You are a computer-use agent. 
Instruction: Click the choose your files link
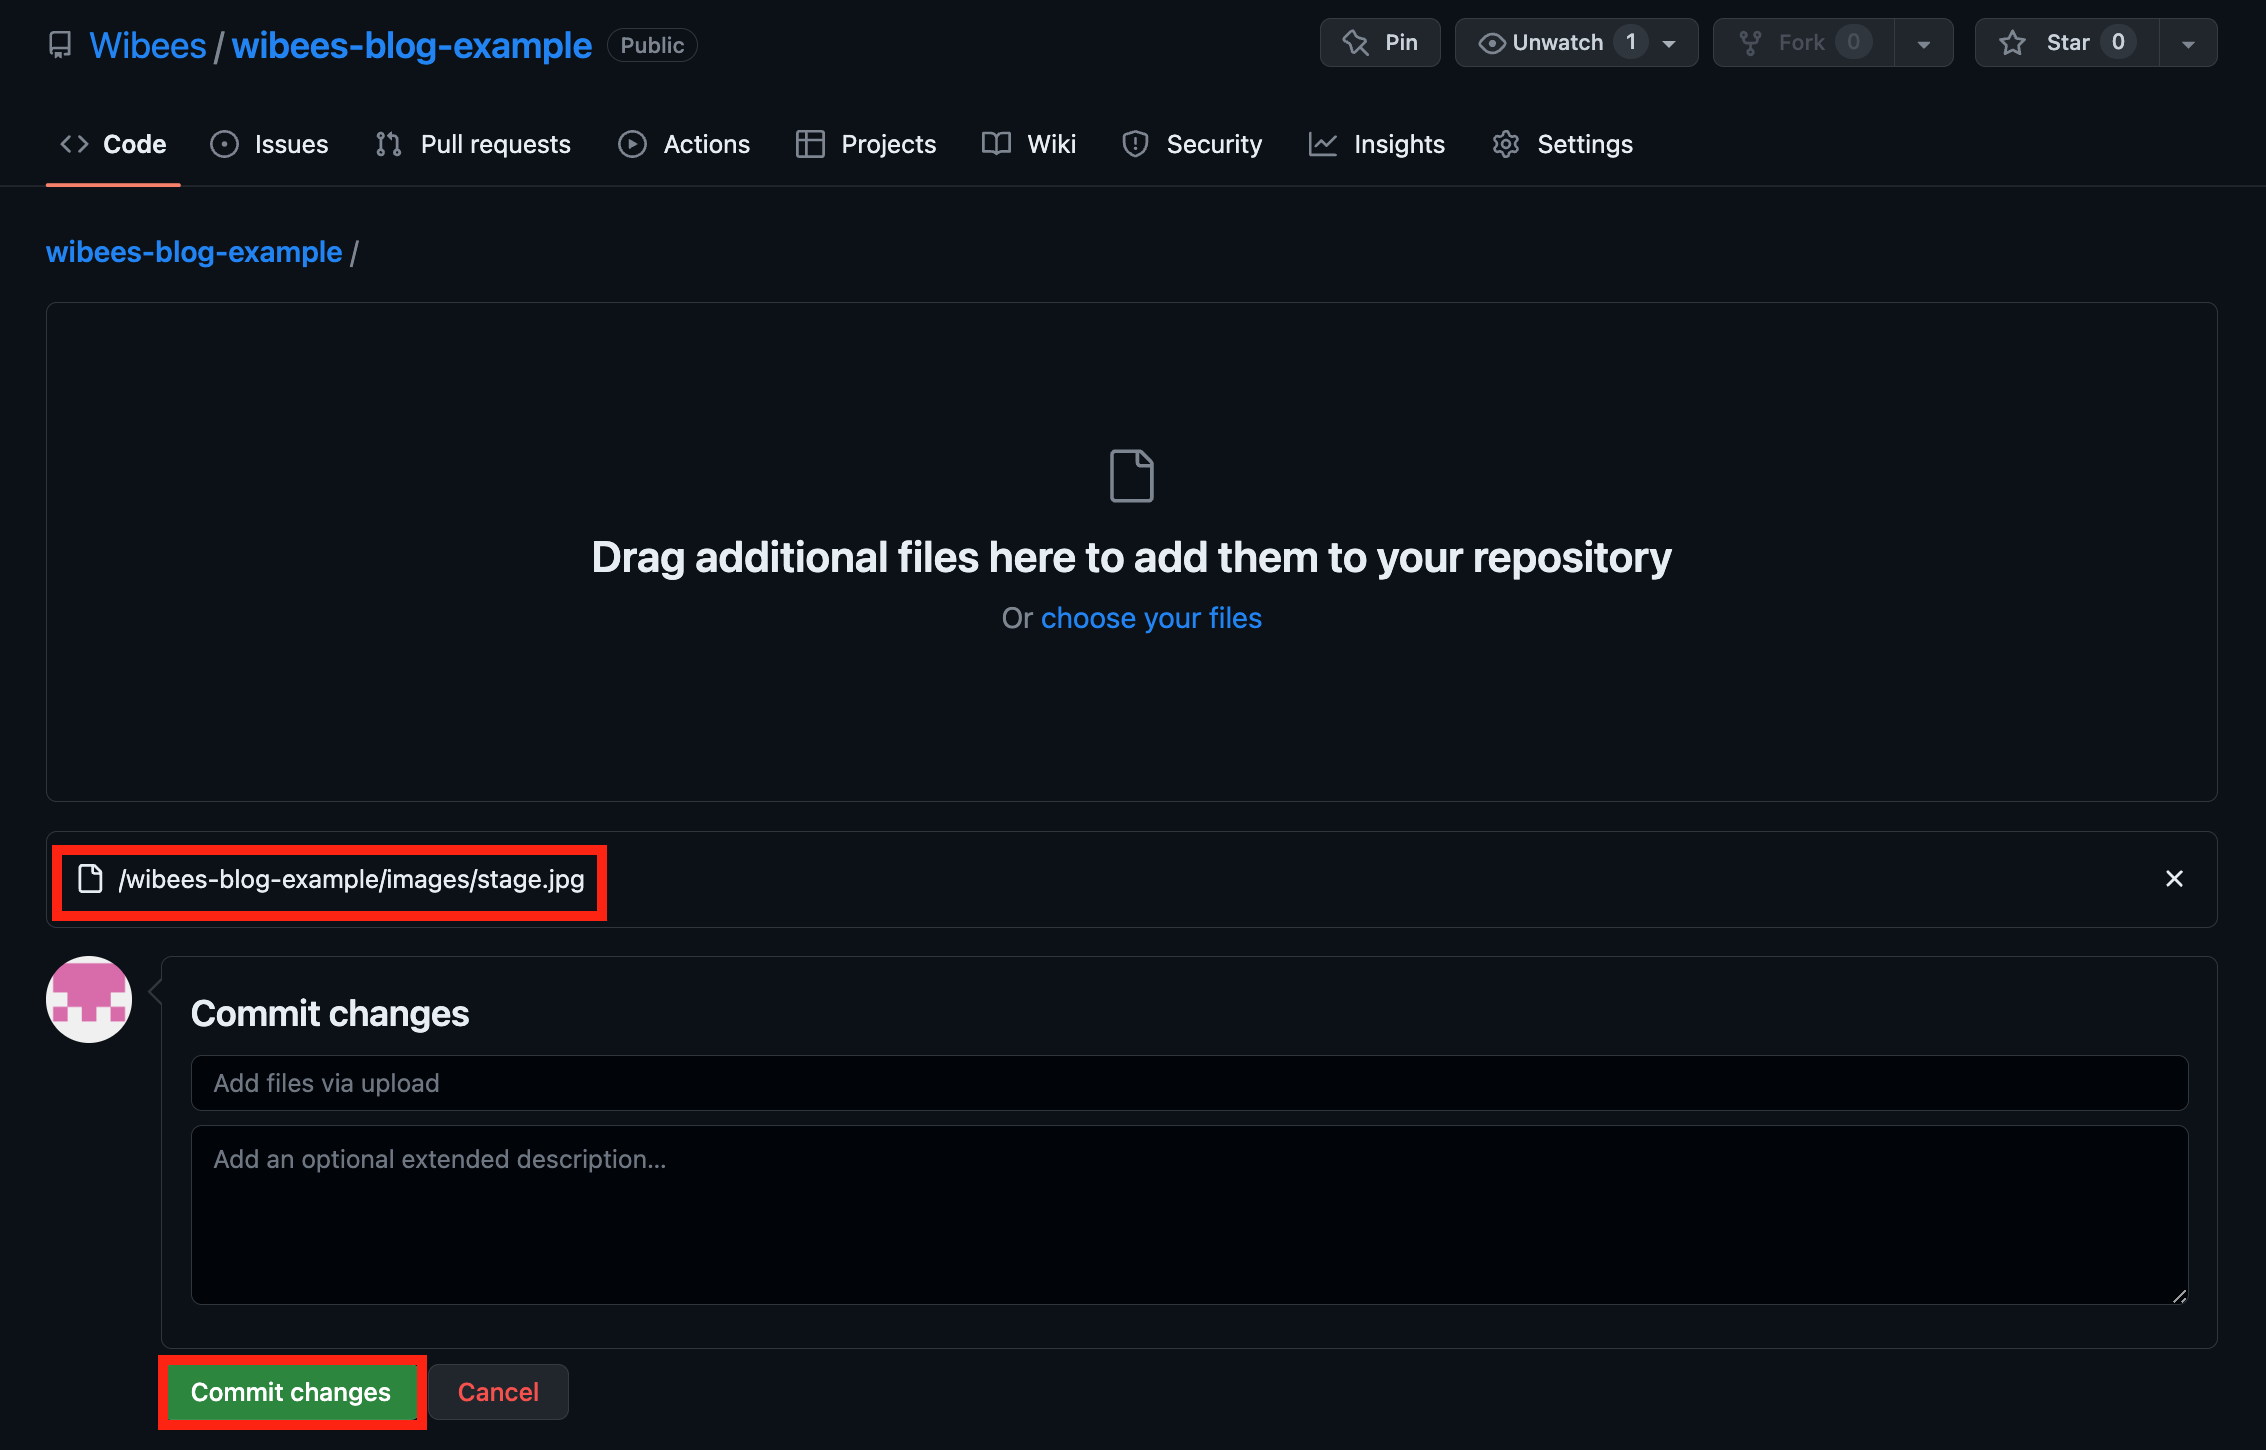(1151, 618)
